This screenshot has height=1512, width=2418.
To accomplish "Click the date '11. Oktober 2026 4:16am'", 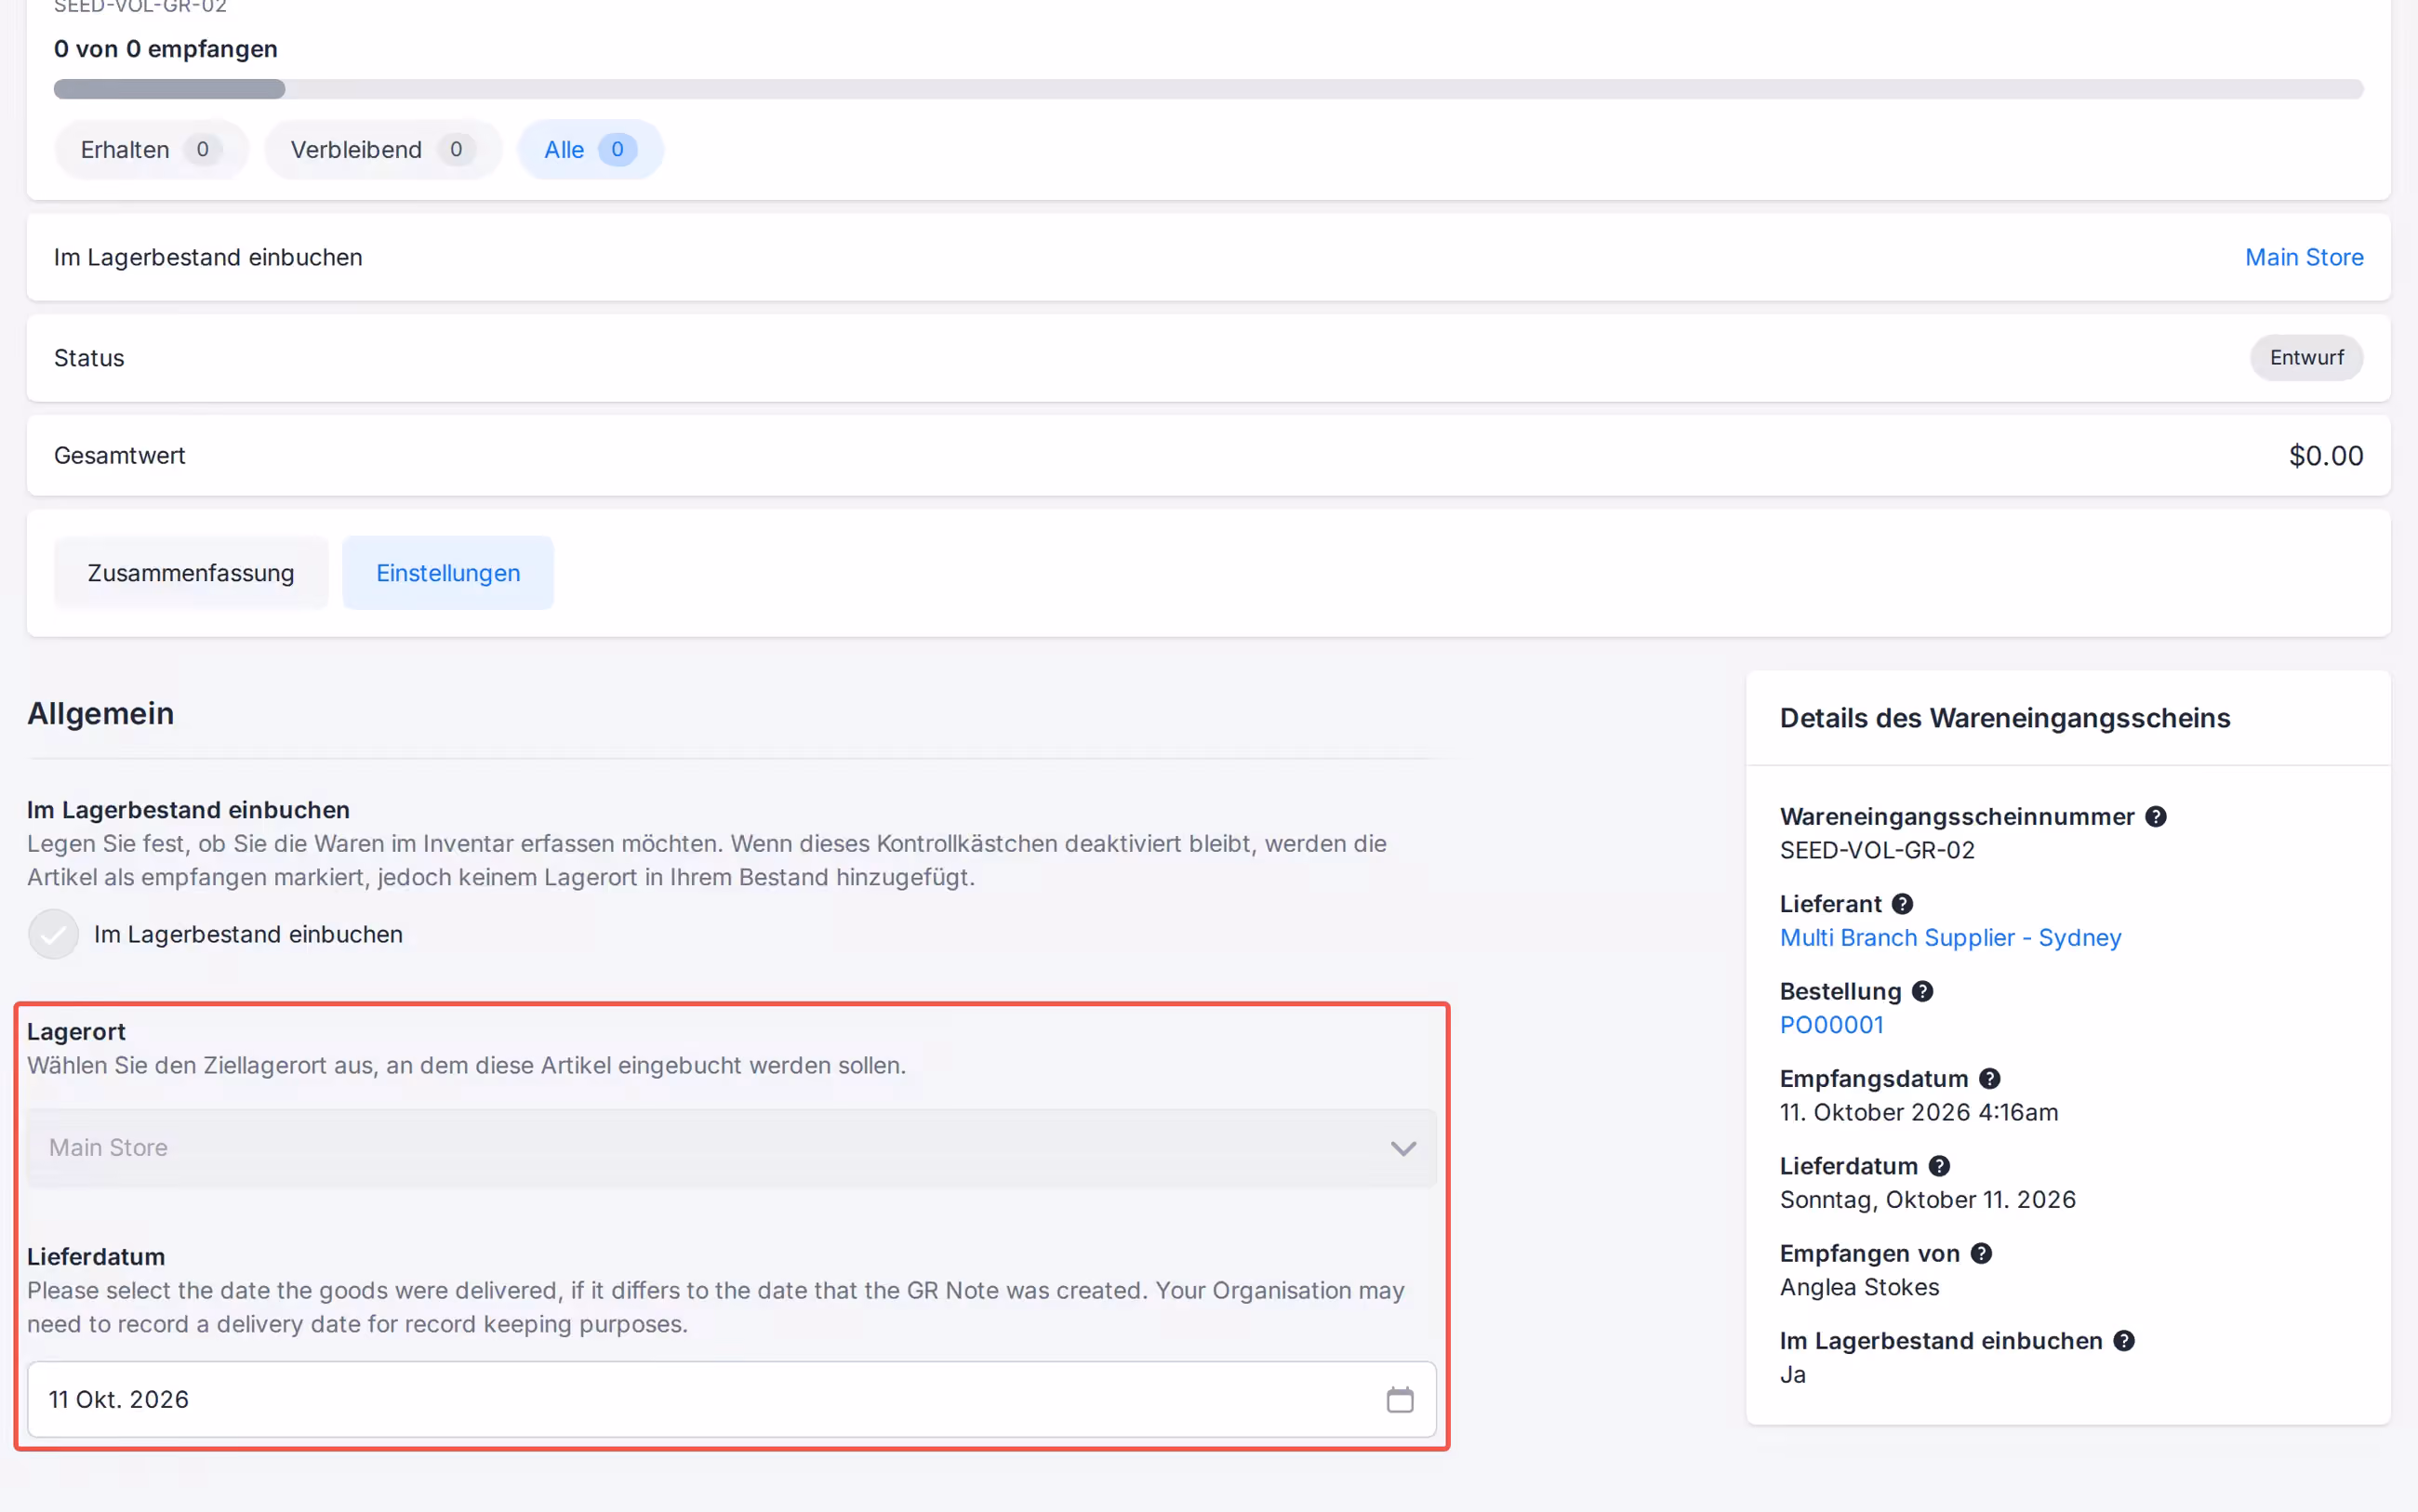I will pos(1918,1112).
